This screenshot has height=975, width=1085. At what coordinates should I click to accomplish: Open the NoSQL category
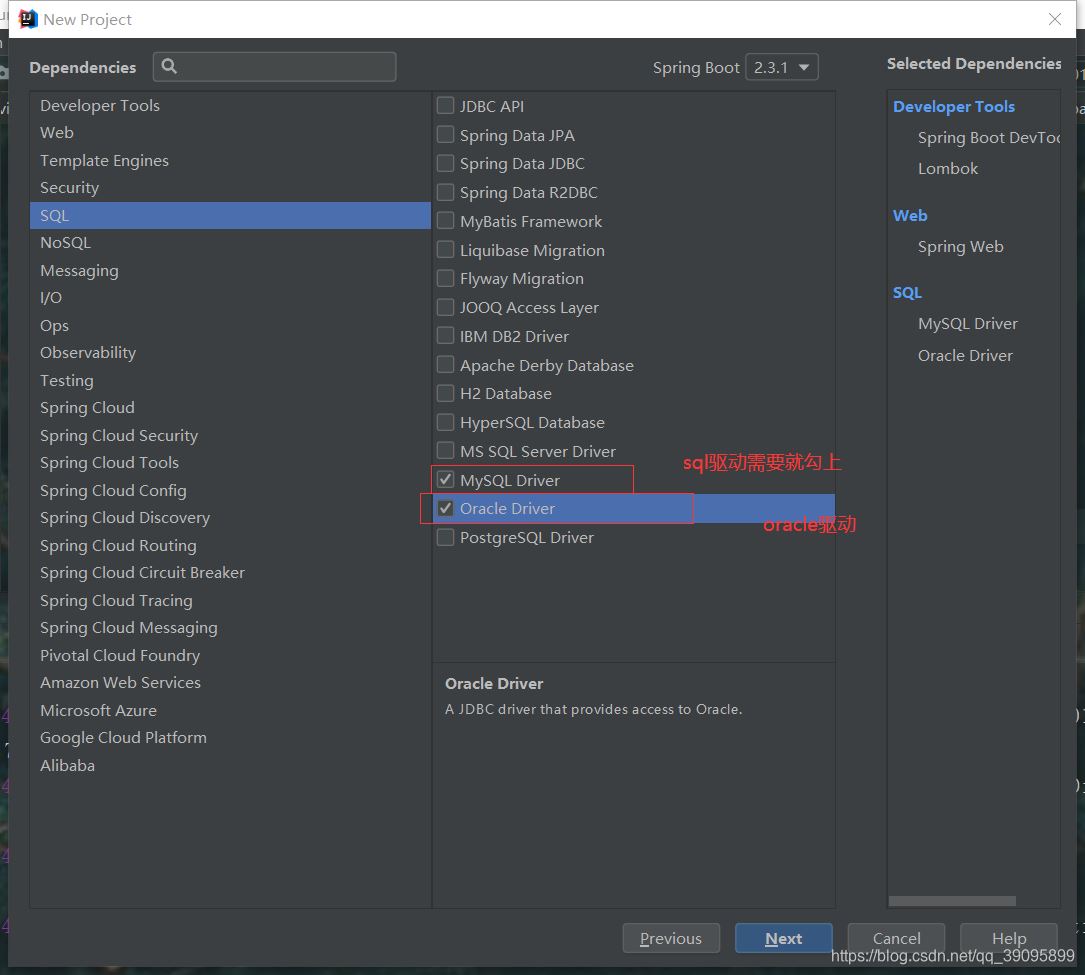[x=230, y=242]
